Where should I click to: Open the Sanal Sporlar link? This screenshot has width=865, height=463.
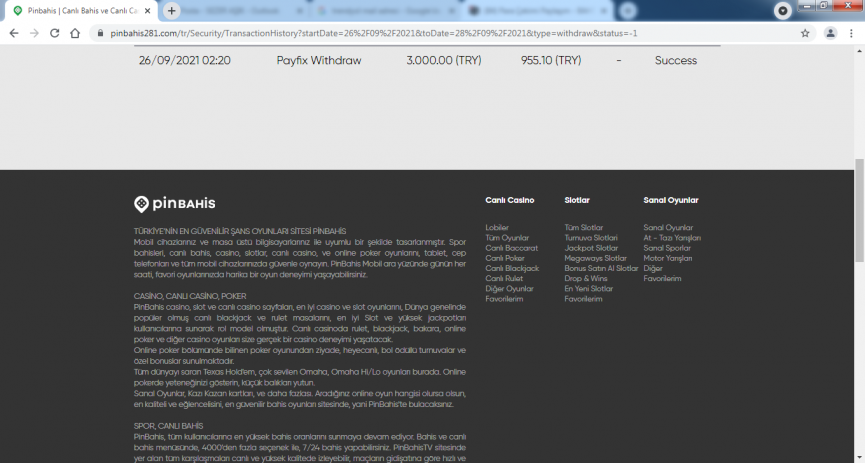[x=667, y=248]
